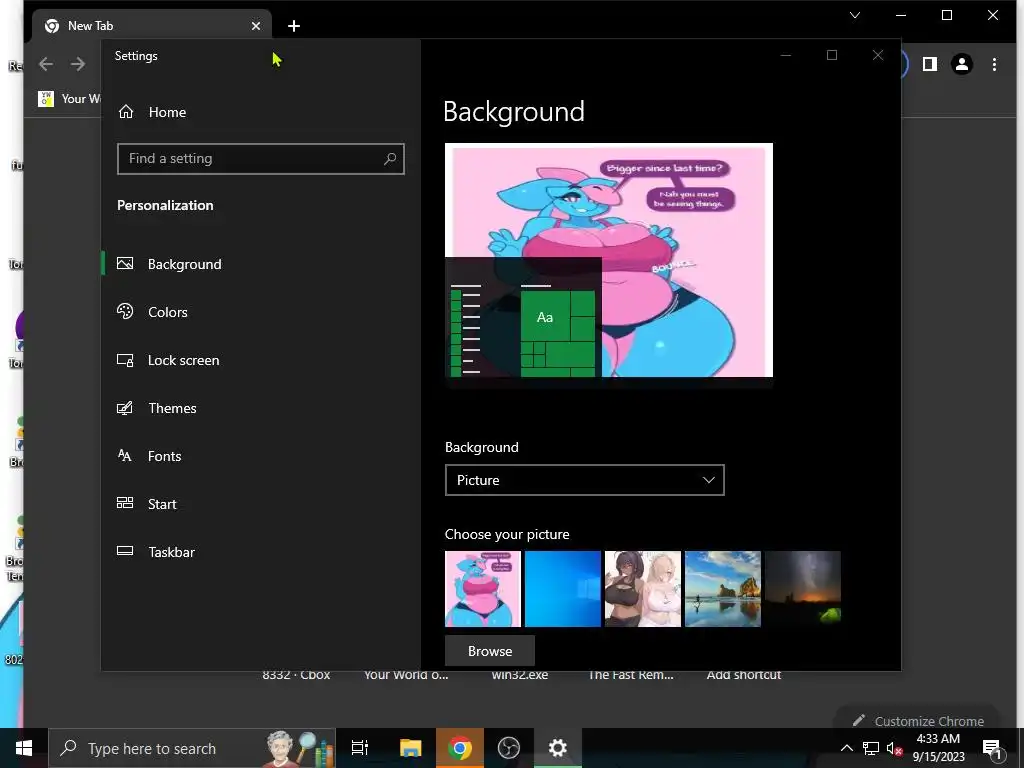1024x768 pixels.
Task: Open Chrome profile avatar
Action: tap(962, 64)
